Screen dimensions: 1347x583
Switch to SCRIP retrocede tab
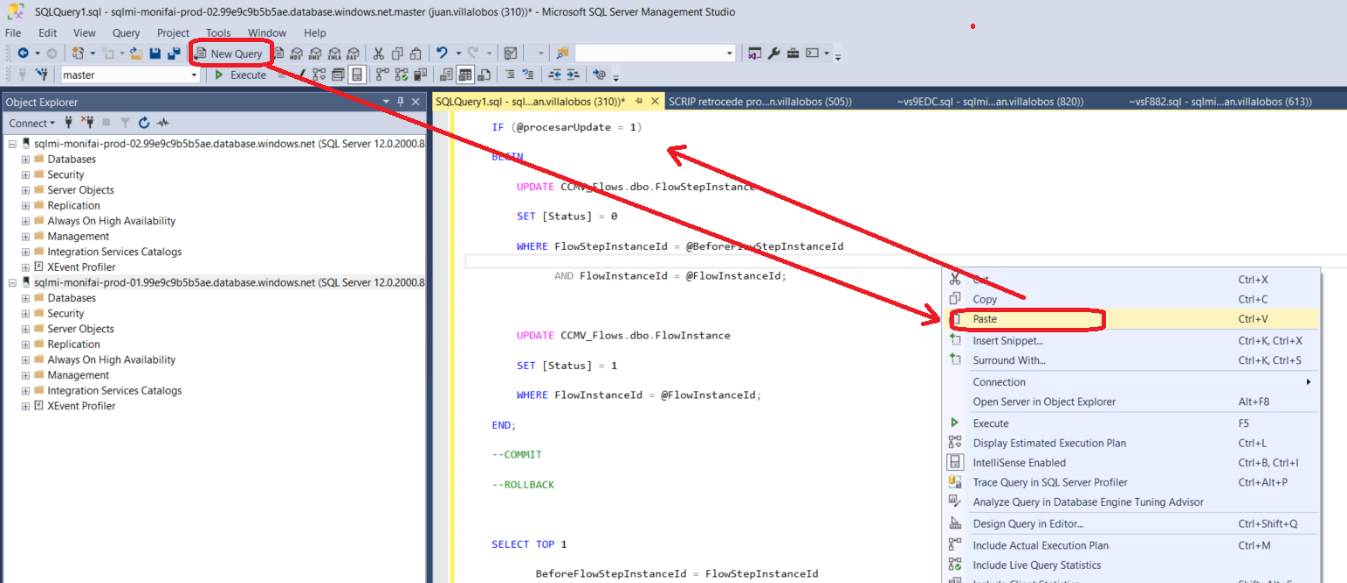click(760, 102)
